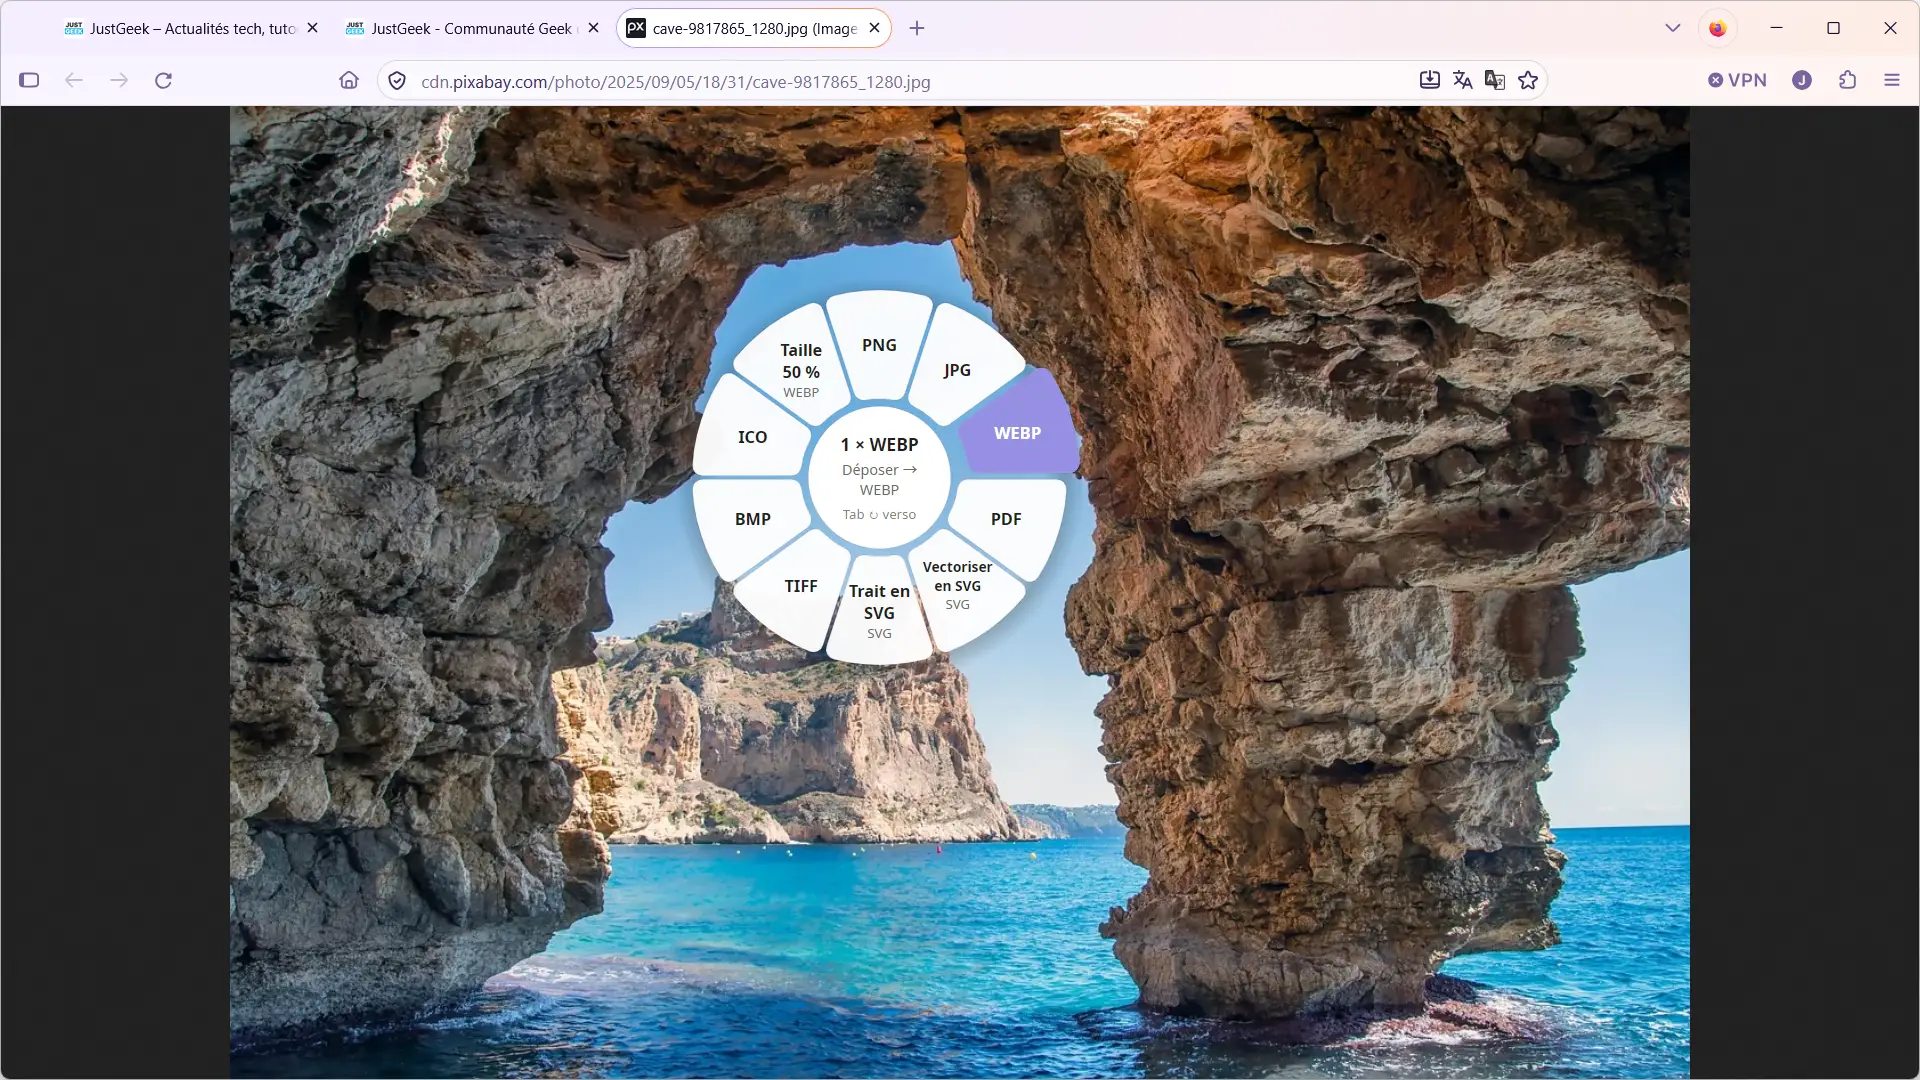Open the home page icon
Image resolution: width=1920 pixels, height=1080 pixels.
[x=349, y=80]
